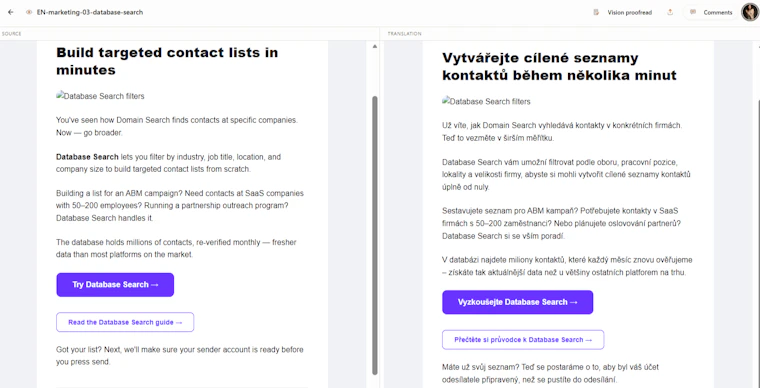Image resolution: width=760 pixels, height=388 pixels.
Task: Select the EN-marketing-03-database-search file title
Action: click(x=90, y=12)
